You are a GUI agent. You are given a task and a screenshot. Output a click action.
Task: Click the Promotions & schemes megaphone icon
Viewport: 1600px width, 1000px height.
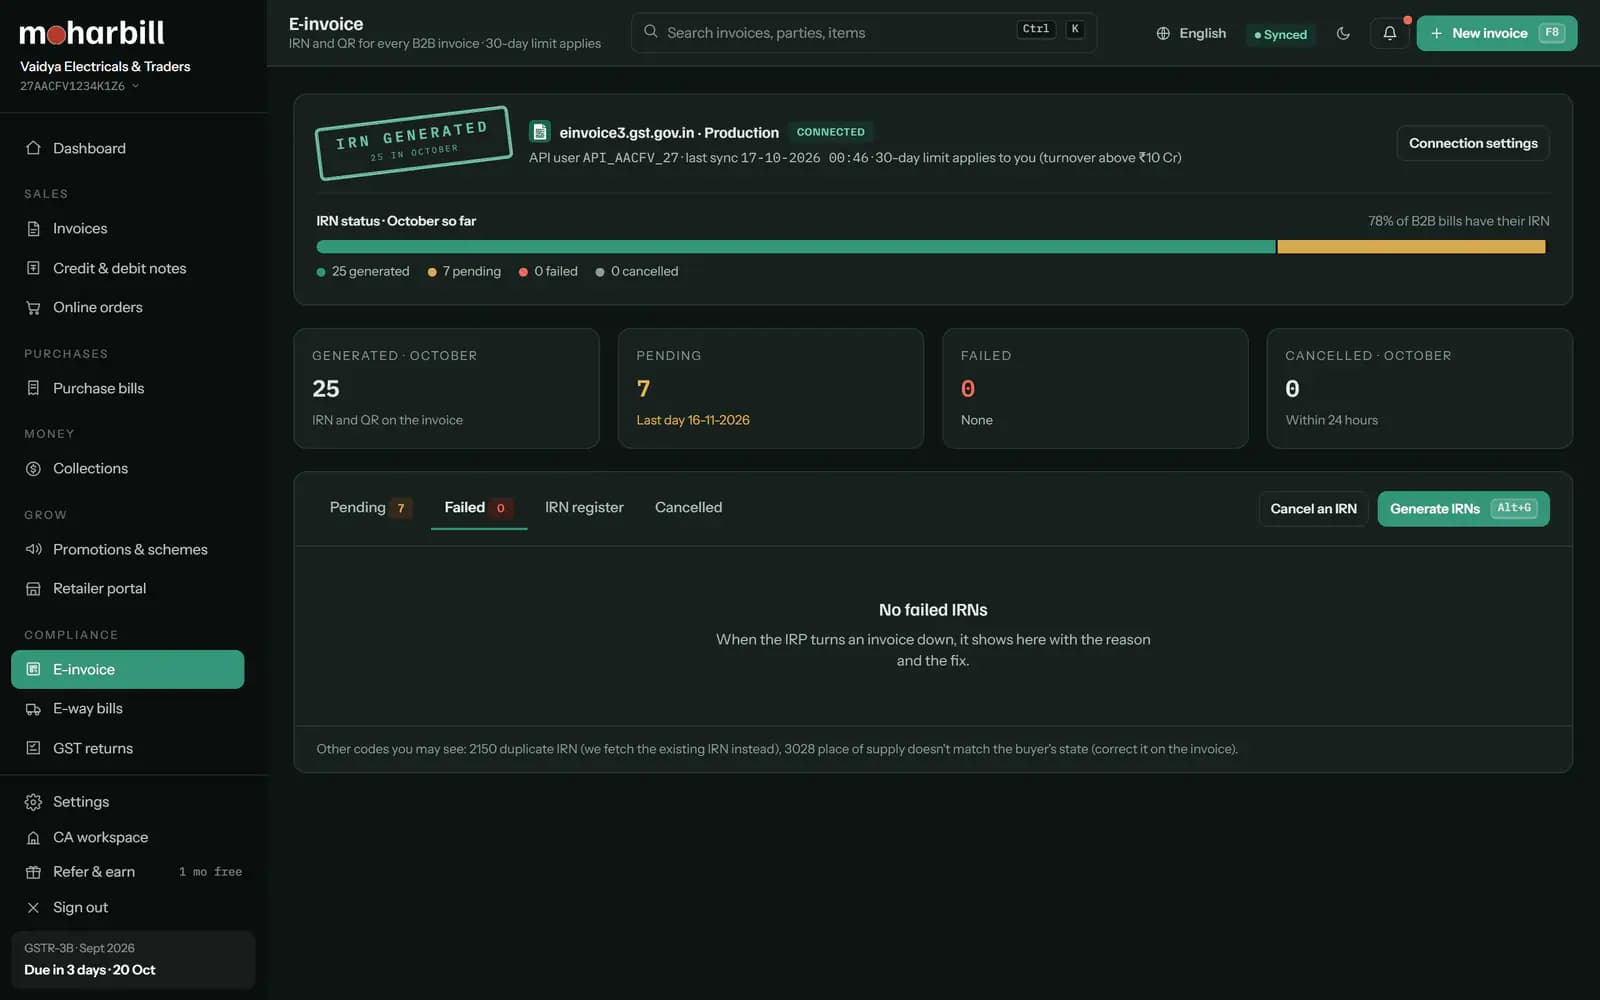[x=33, y=549]
